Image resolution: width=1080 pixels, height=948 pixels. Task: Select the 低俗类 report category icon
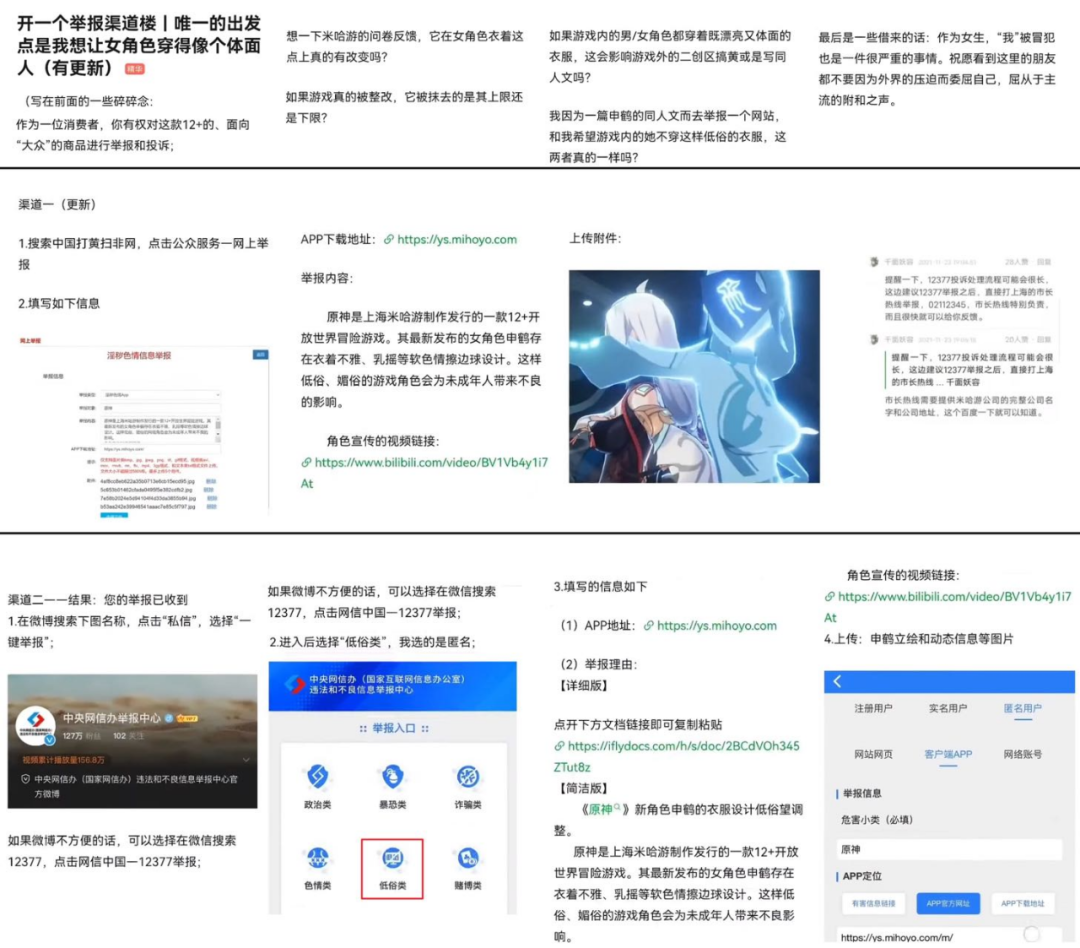tap(393, 858)
